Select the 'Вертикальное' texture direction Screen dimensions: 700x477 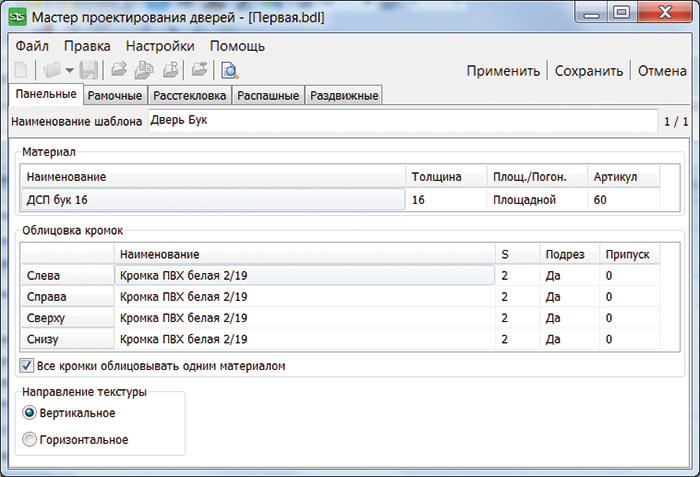(29, 413)
